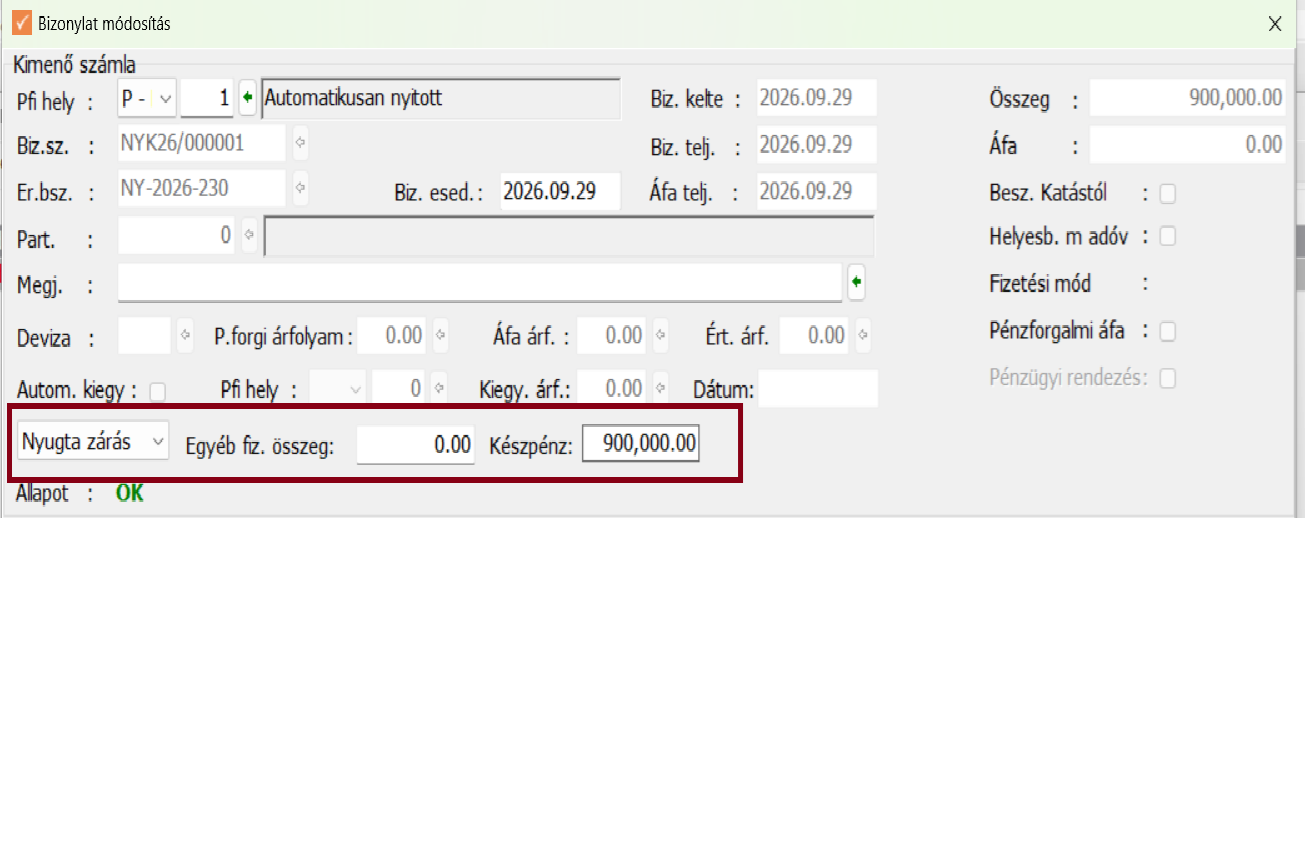Click into the Megj. comment field

[x=480, y=283]
